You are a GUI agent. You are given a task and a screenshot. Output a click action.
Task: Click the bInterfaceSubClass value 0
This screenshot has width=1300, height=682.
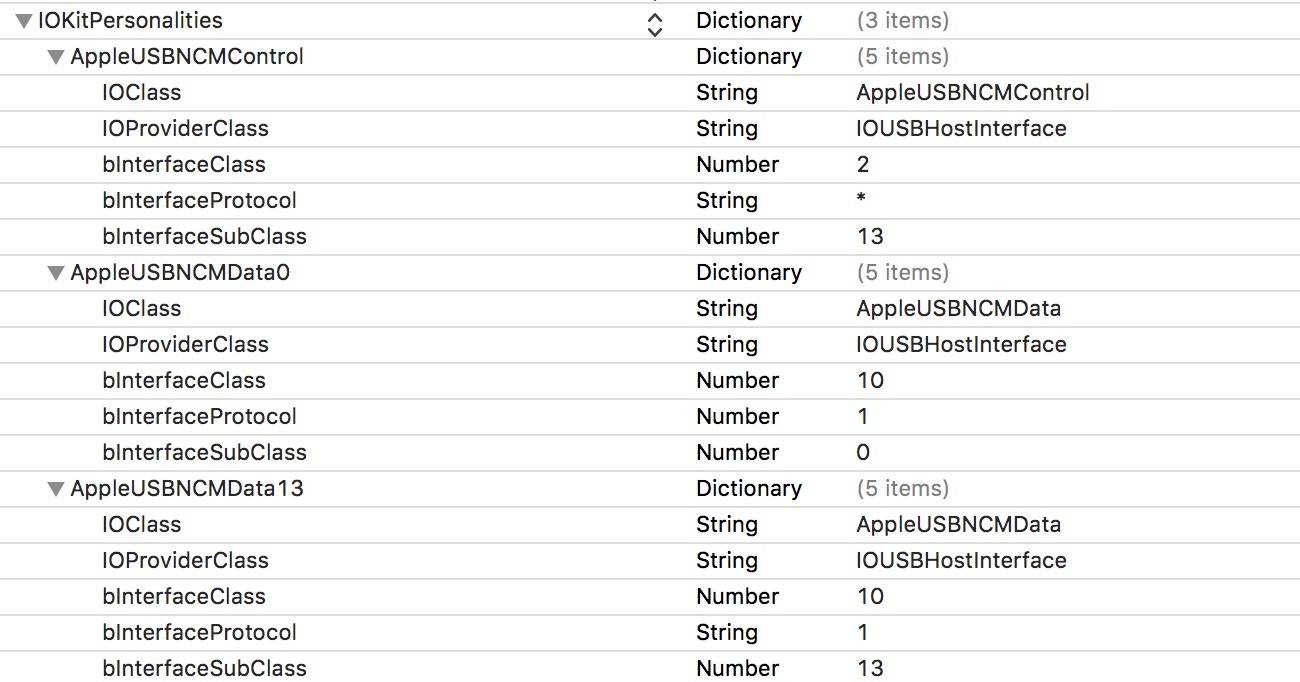[863, 452]
